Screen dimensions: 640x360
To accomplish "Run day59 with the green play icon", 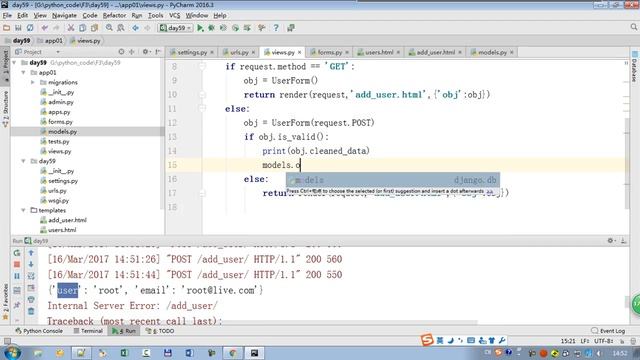I will pyautogui.click(x=200, y=28).
